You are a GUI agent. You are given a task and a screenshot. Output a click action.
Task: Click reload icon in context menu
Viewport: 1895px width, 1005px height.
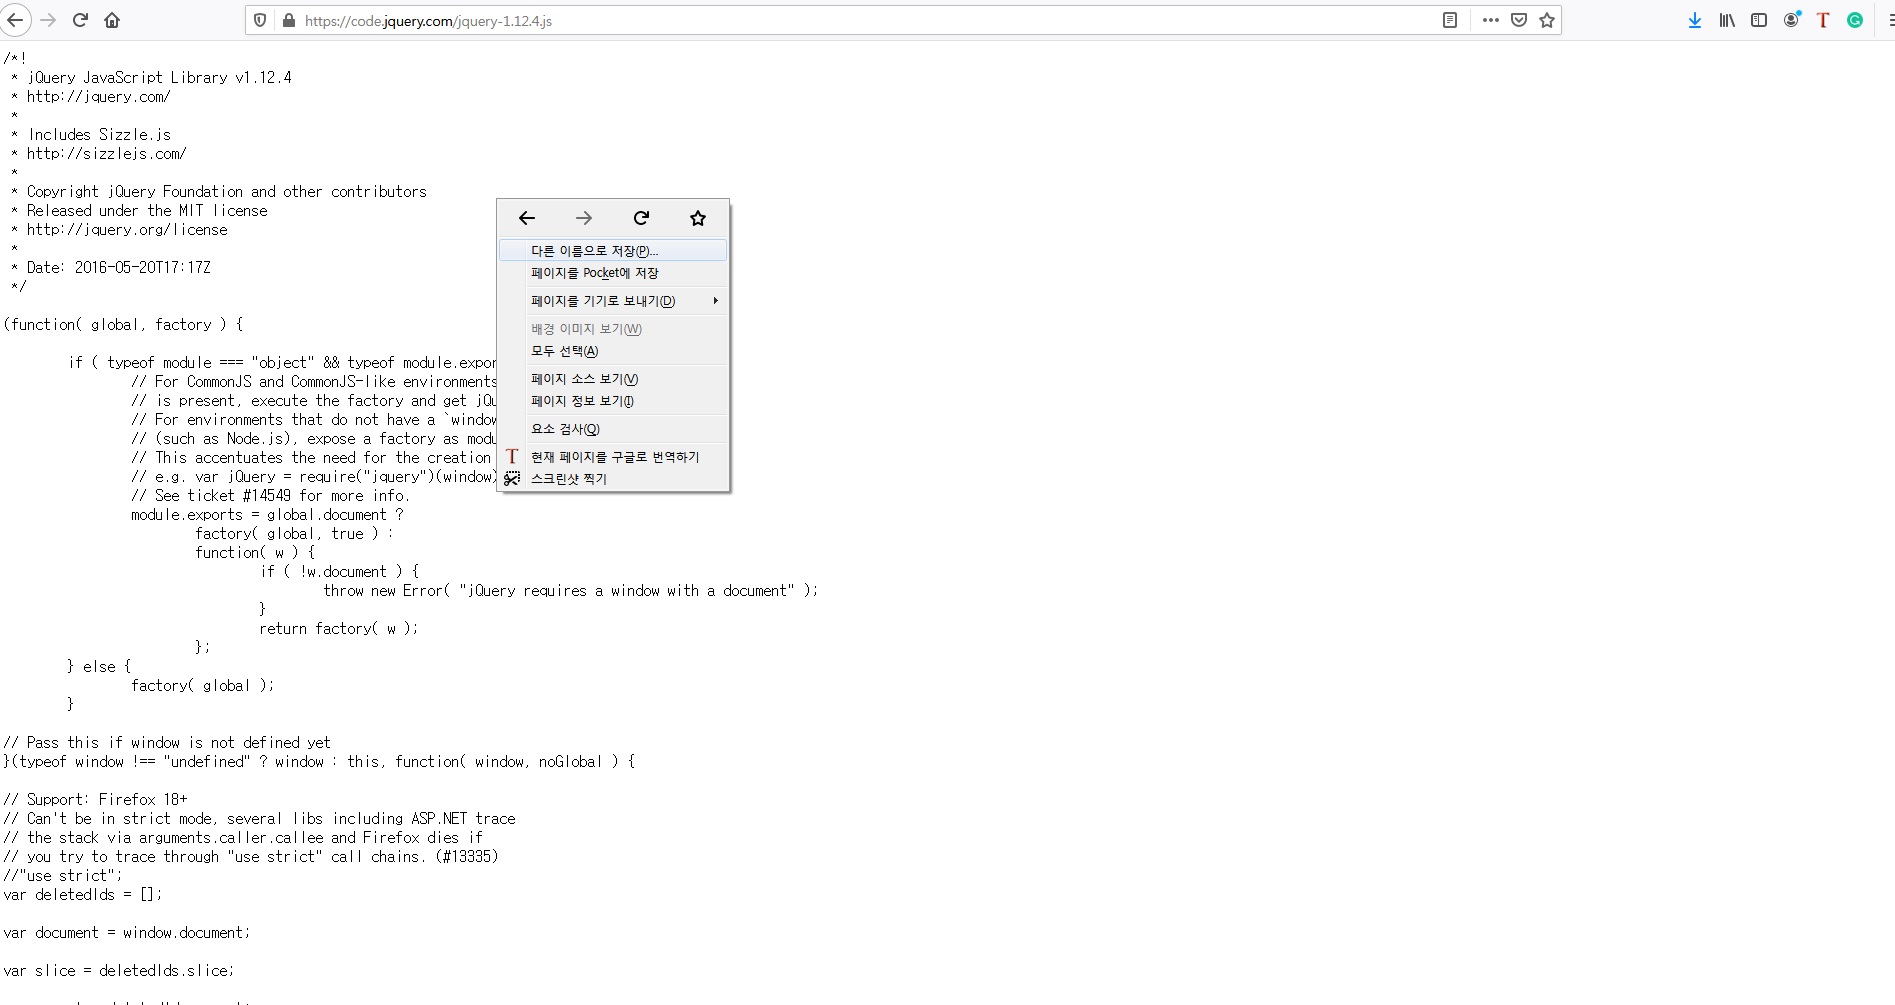click(x=641, y=218)
